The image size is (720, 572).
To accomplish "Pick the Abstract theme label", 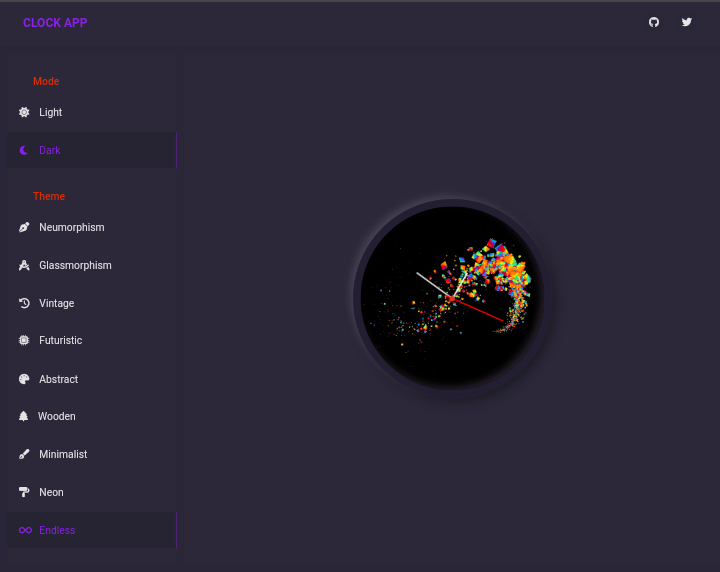I will [58, 379].
